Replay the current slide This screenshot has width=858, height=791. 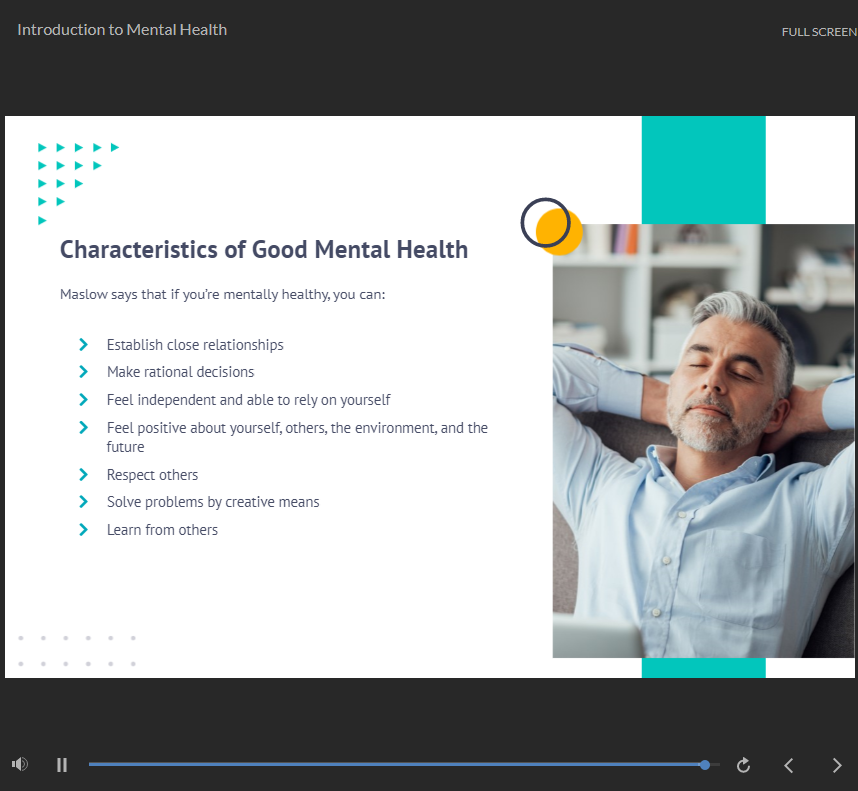pos(743,765)
